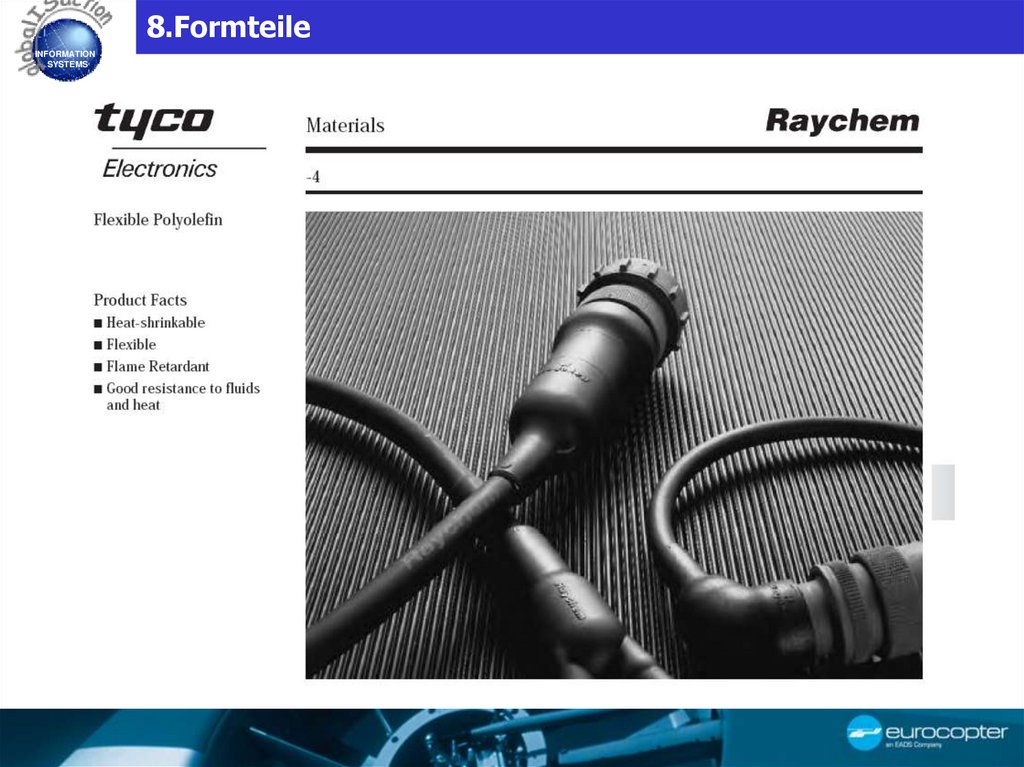Viewport: 1024px width, 767px height.
Task: Select the 8.Formteile title bar
Action: tap(227, 28)
